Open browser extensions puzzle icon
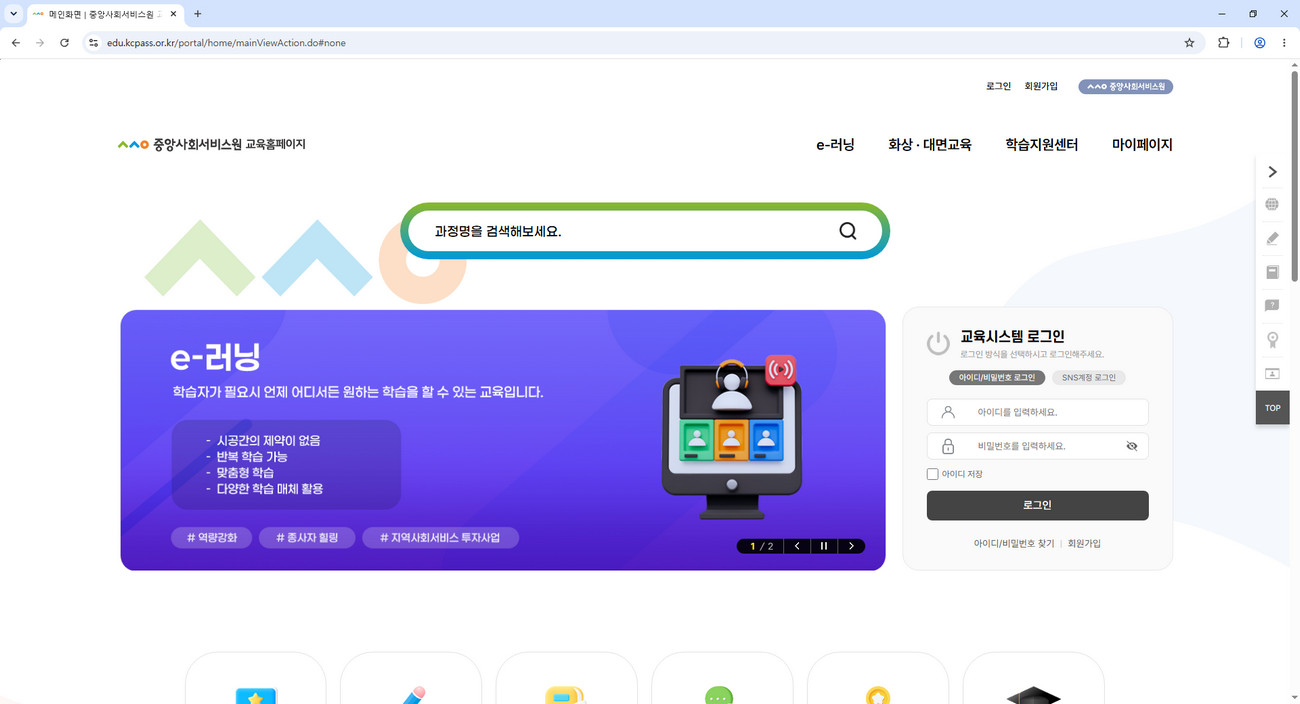The height and width of the screenshot is (704, 1300). pos(1224,43)
